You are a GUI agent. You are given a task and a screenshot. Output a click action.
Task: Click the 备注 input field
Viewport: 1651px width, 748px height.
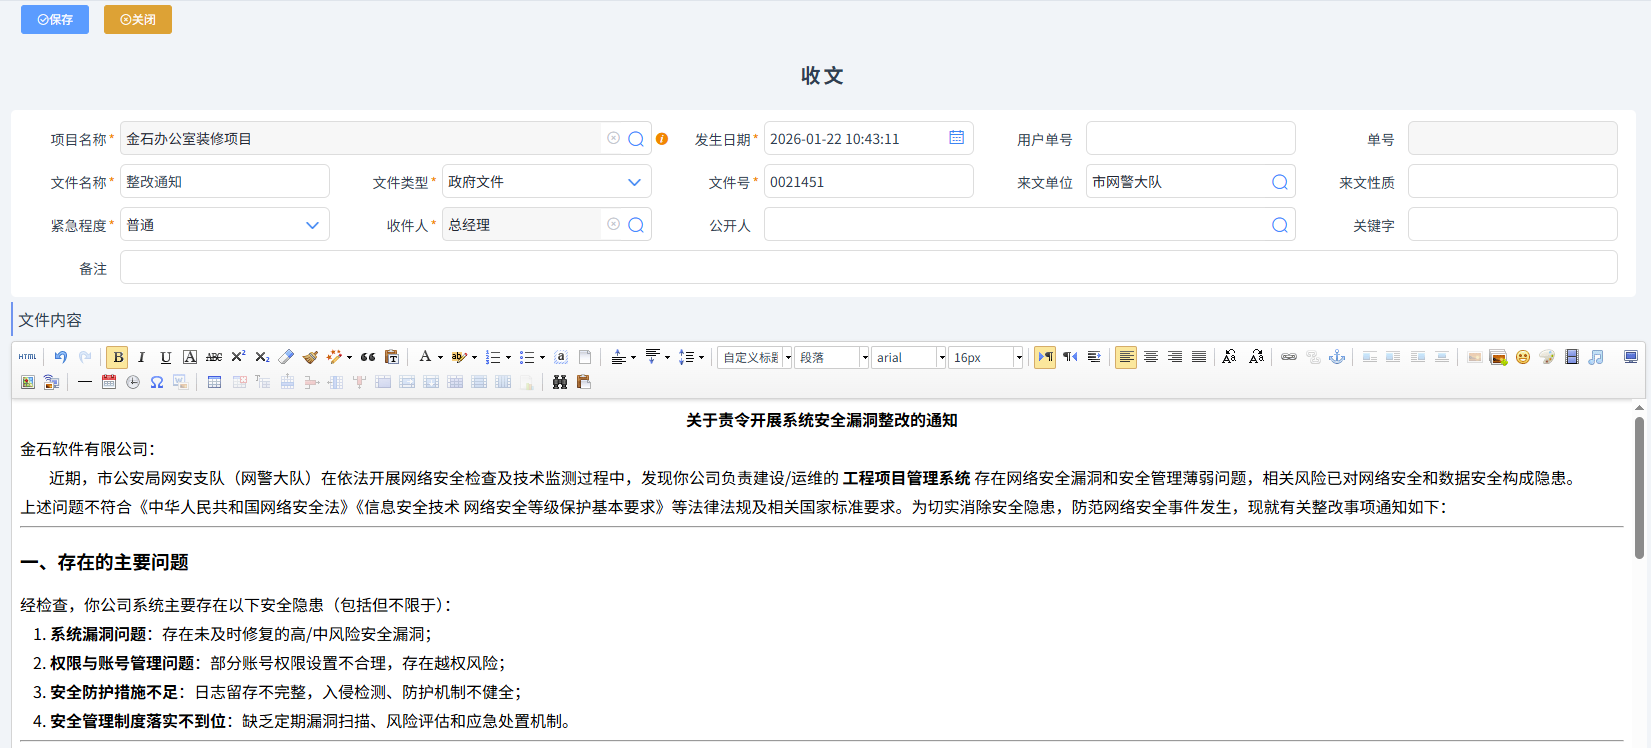tap(868, 268)
